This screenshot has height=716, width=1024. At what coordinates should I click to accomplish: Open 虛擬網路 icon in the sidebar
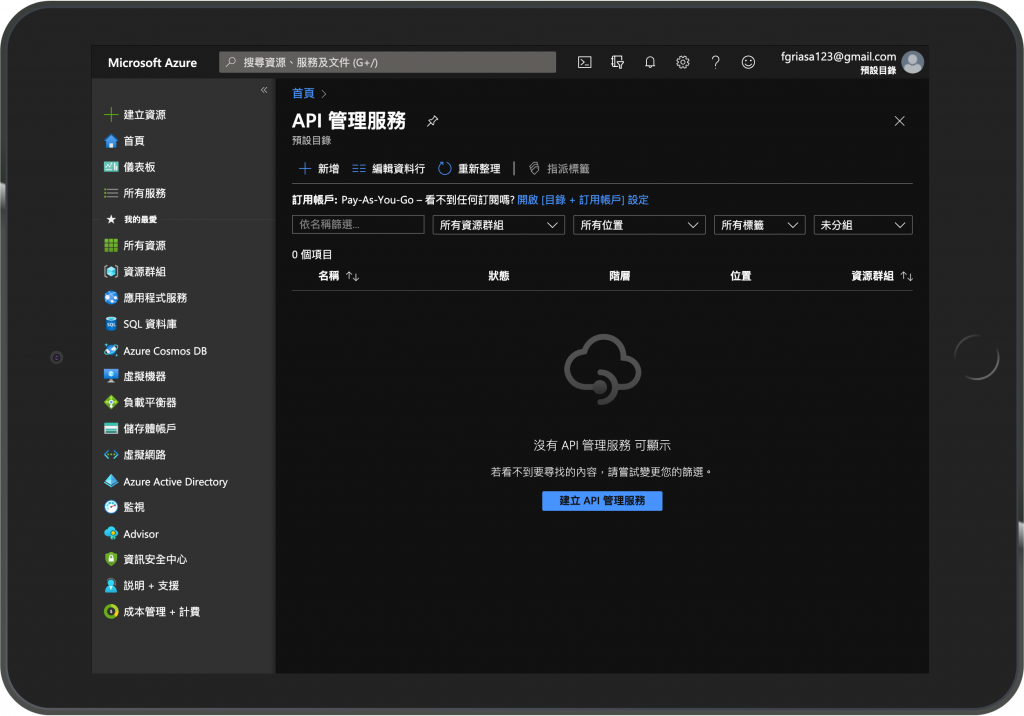point(111,455)
